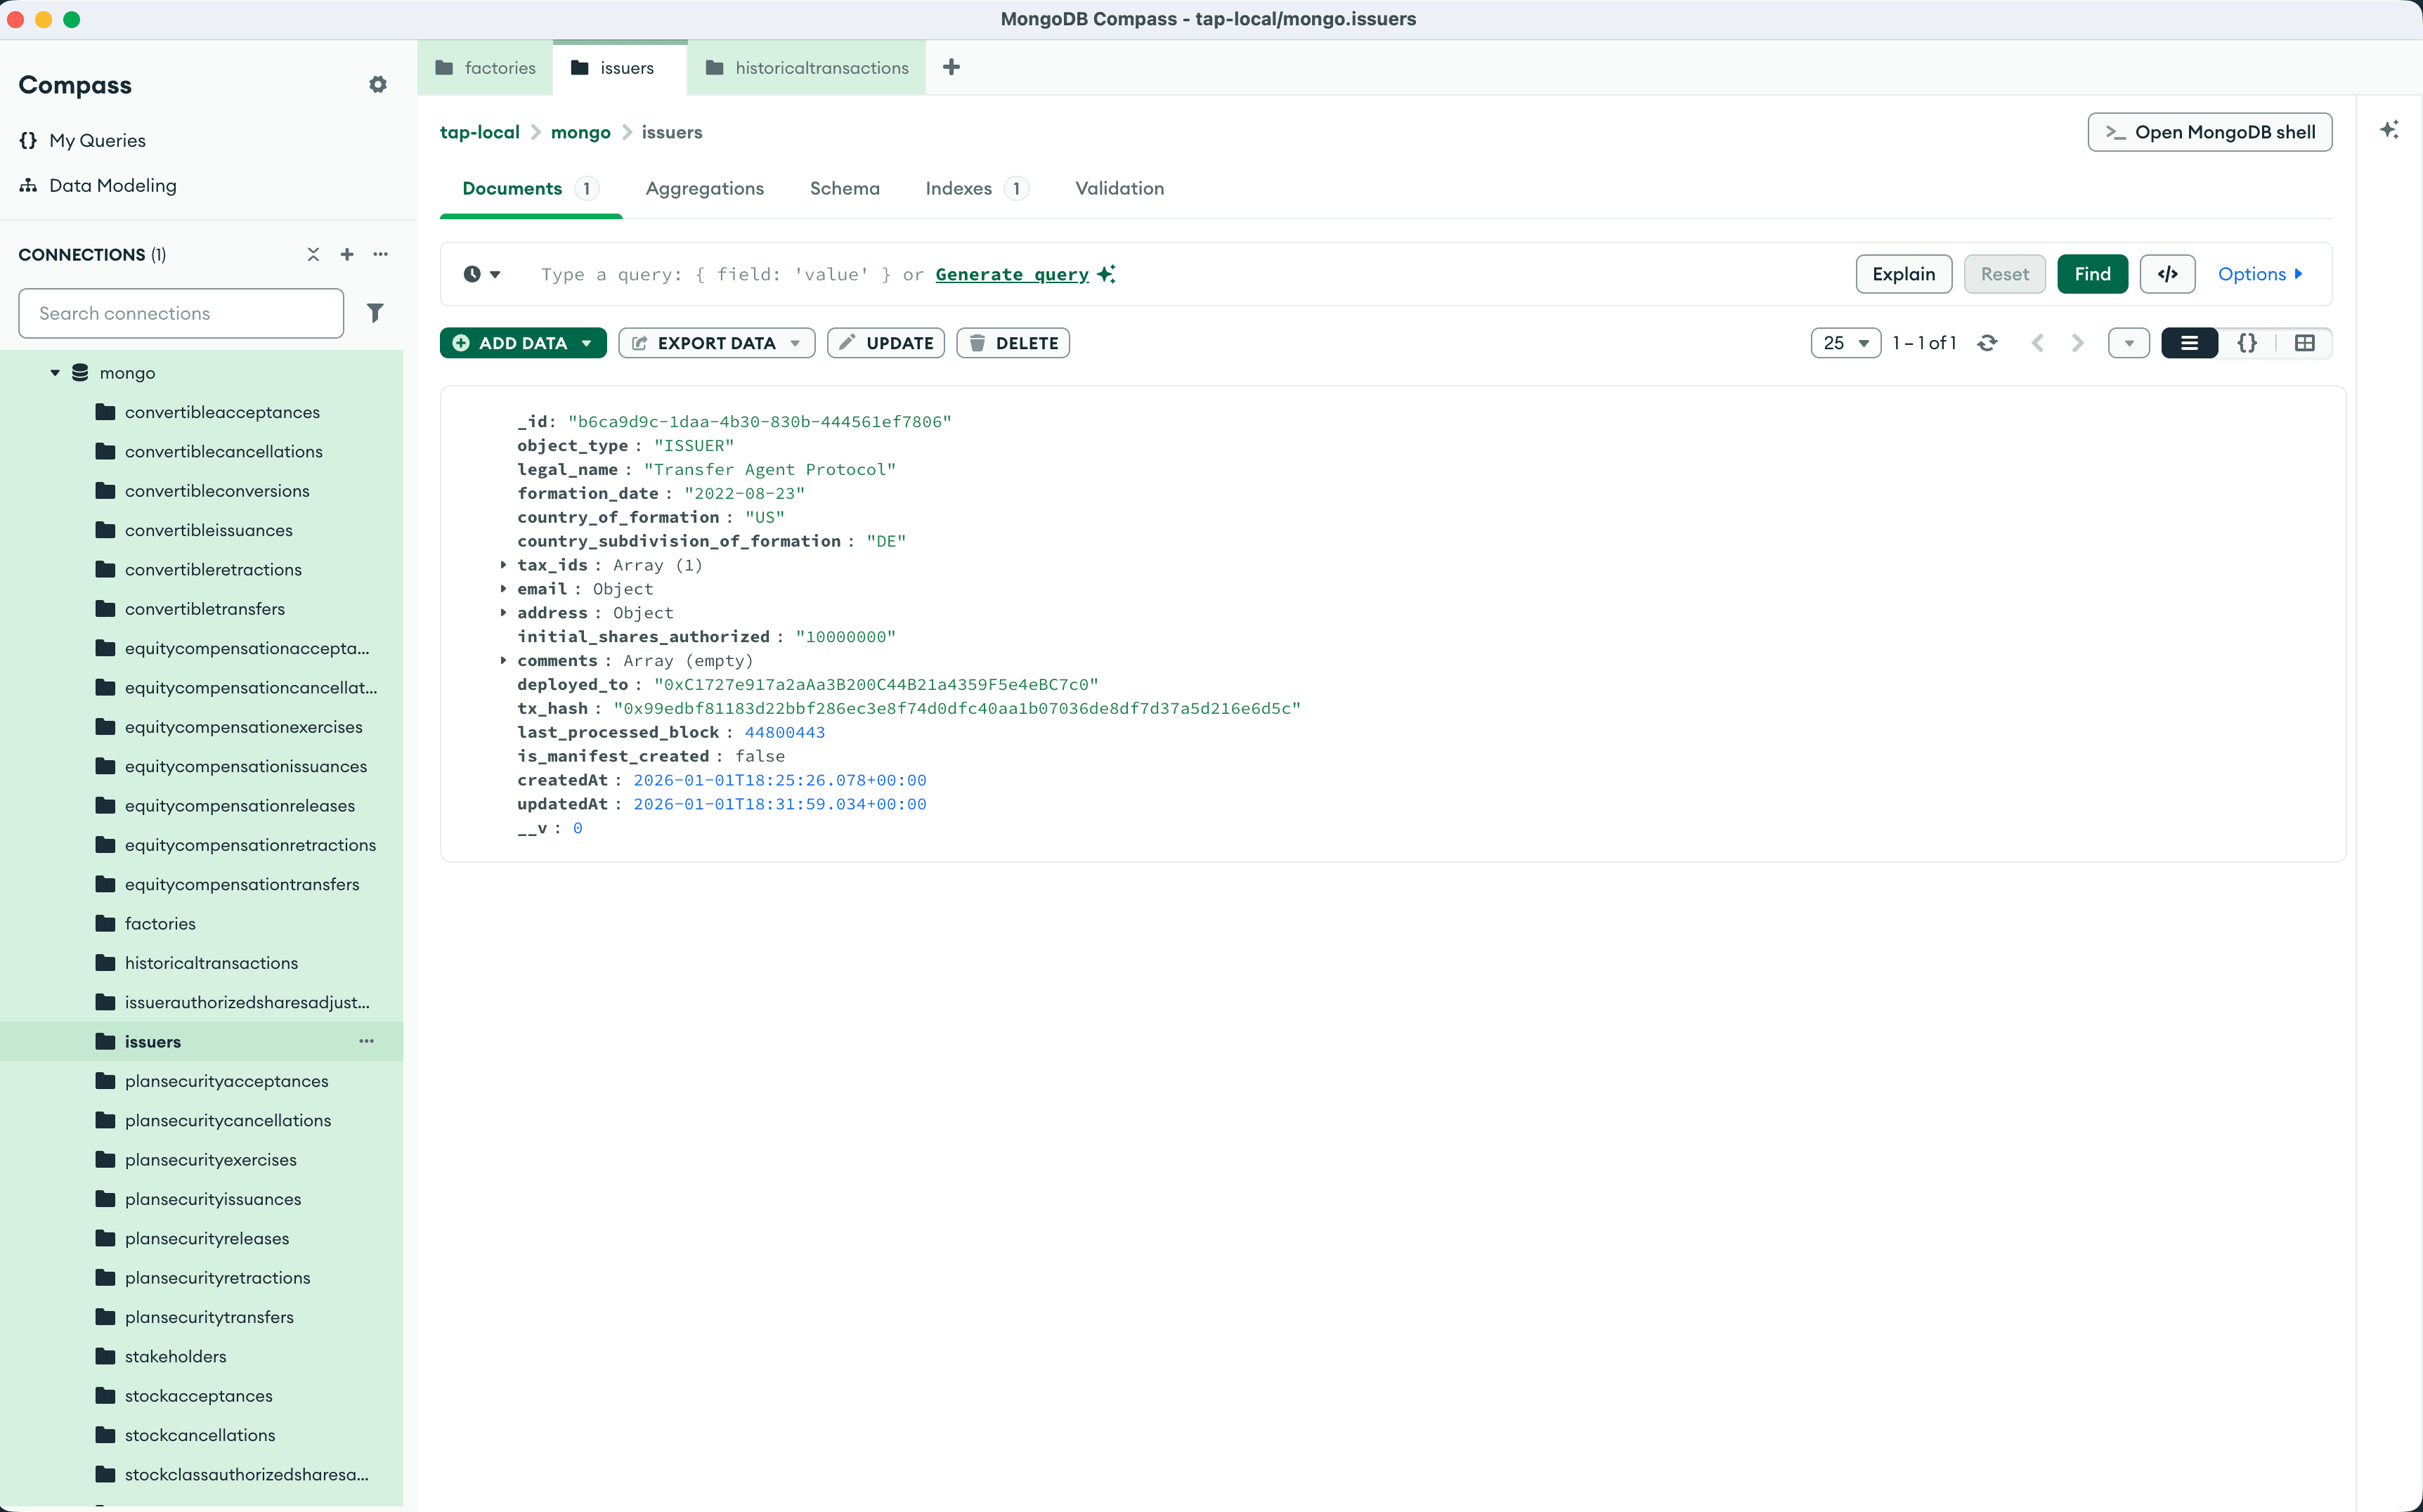The width and height of the screenshot is (2423, 1512).
Task: Click the Find button
Action: click(2092, 274)
